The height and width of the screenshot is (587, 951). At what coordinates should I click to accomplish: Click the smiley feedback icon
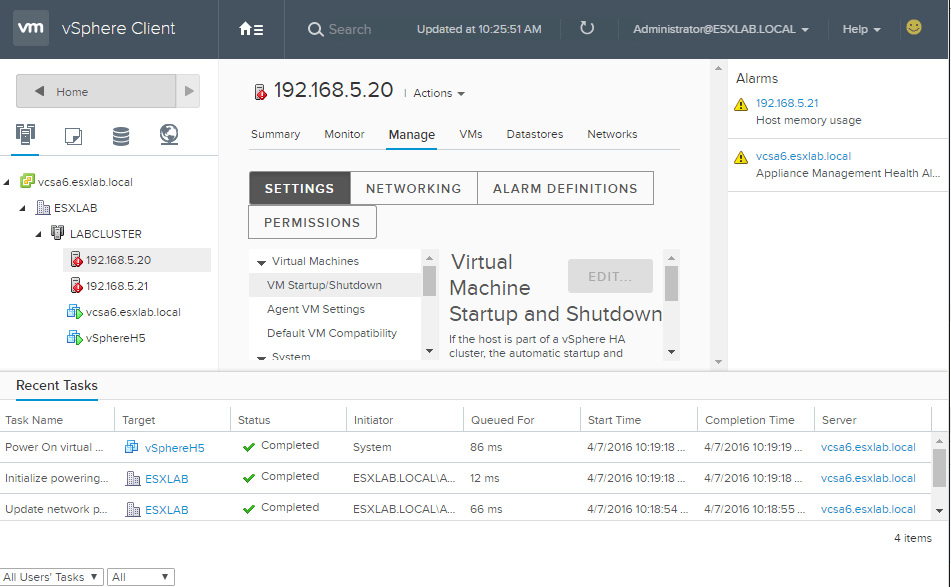coord(914,28)
